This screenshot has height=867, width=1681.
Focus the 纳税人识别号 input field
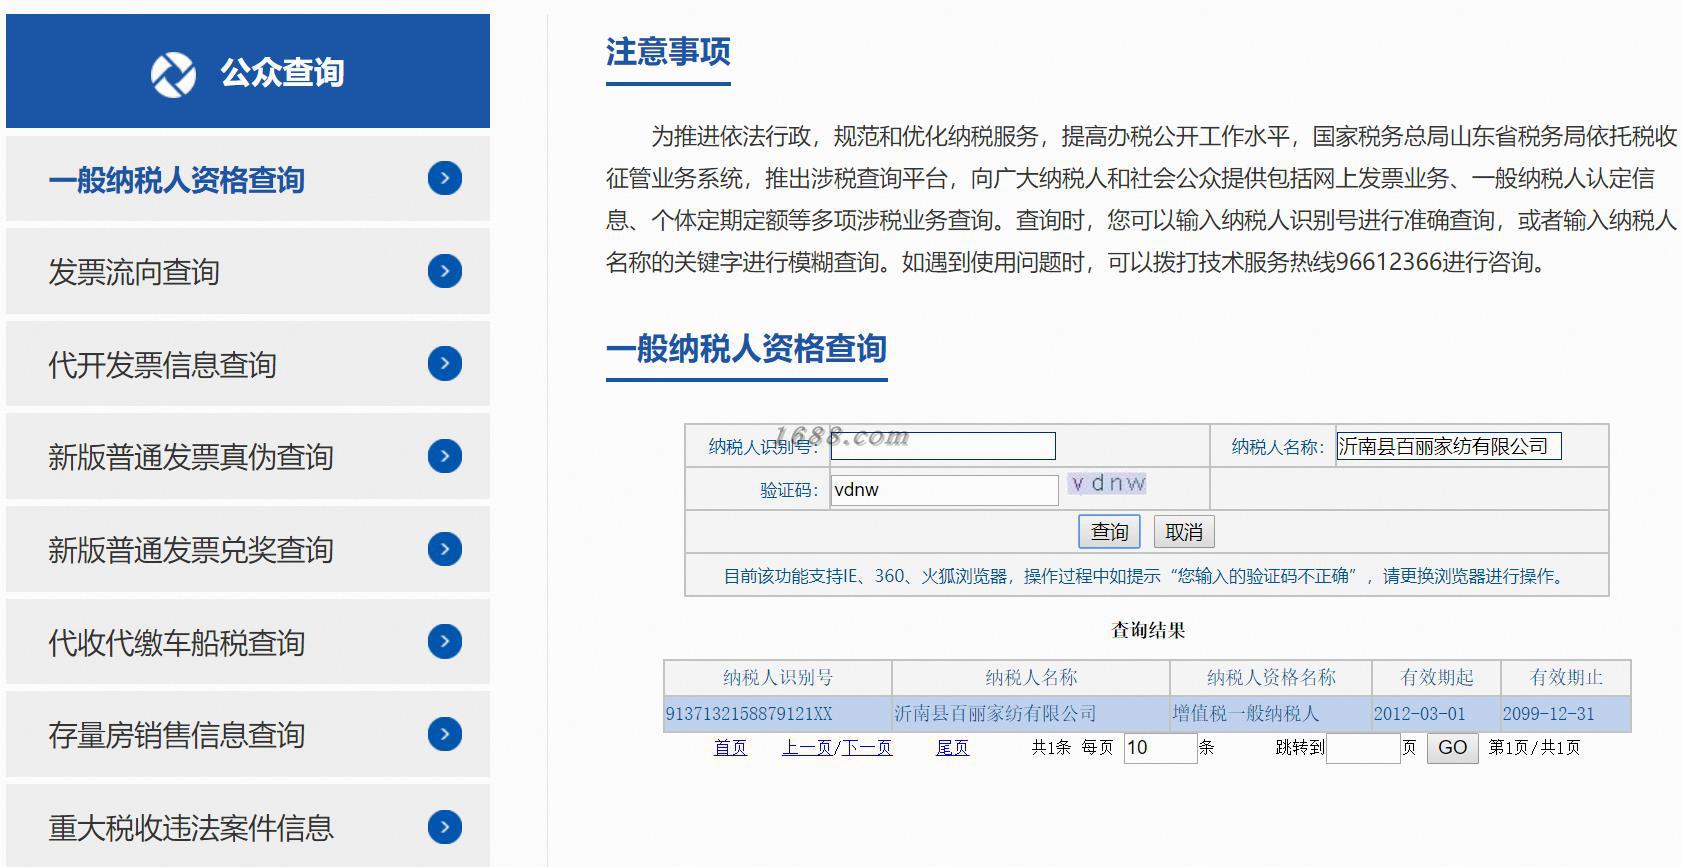[x=943, y=446]
